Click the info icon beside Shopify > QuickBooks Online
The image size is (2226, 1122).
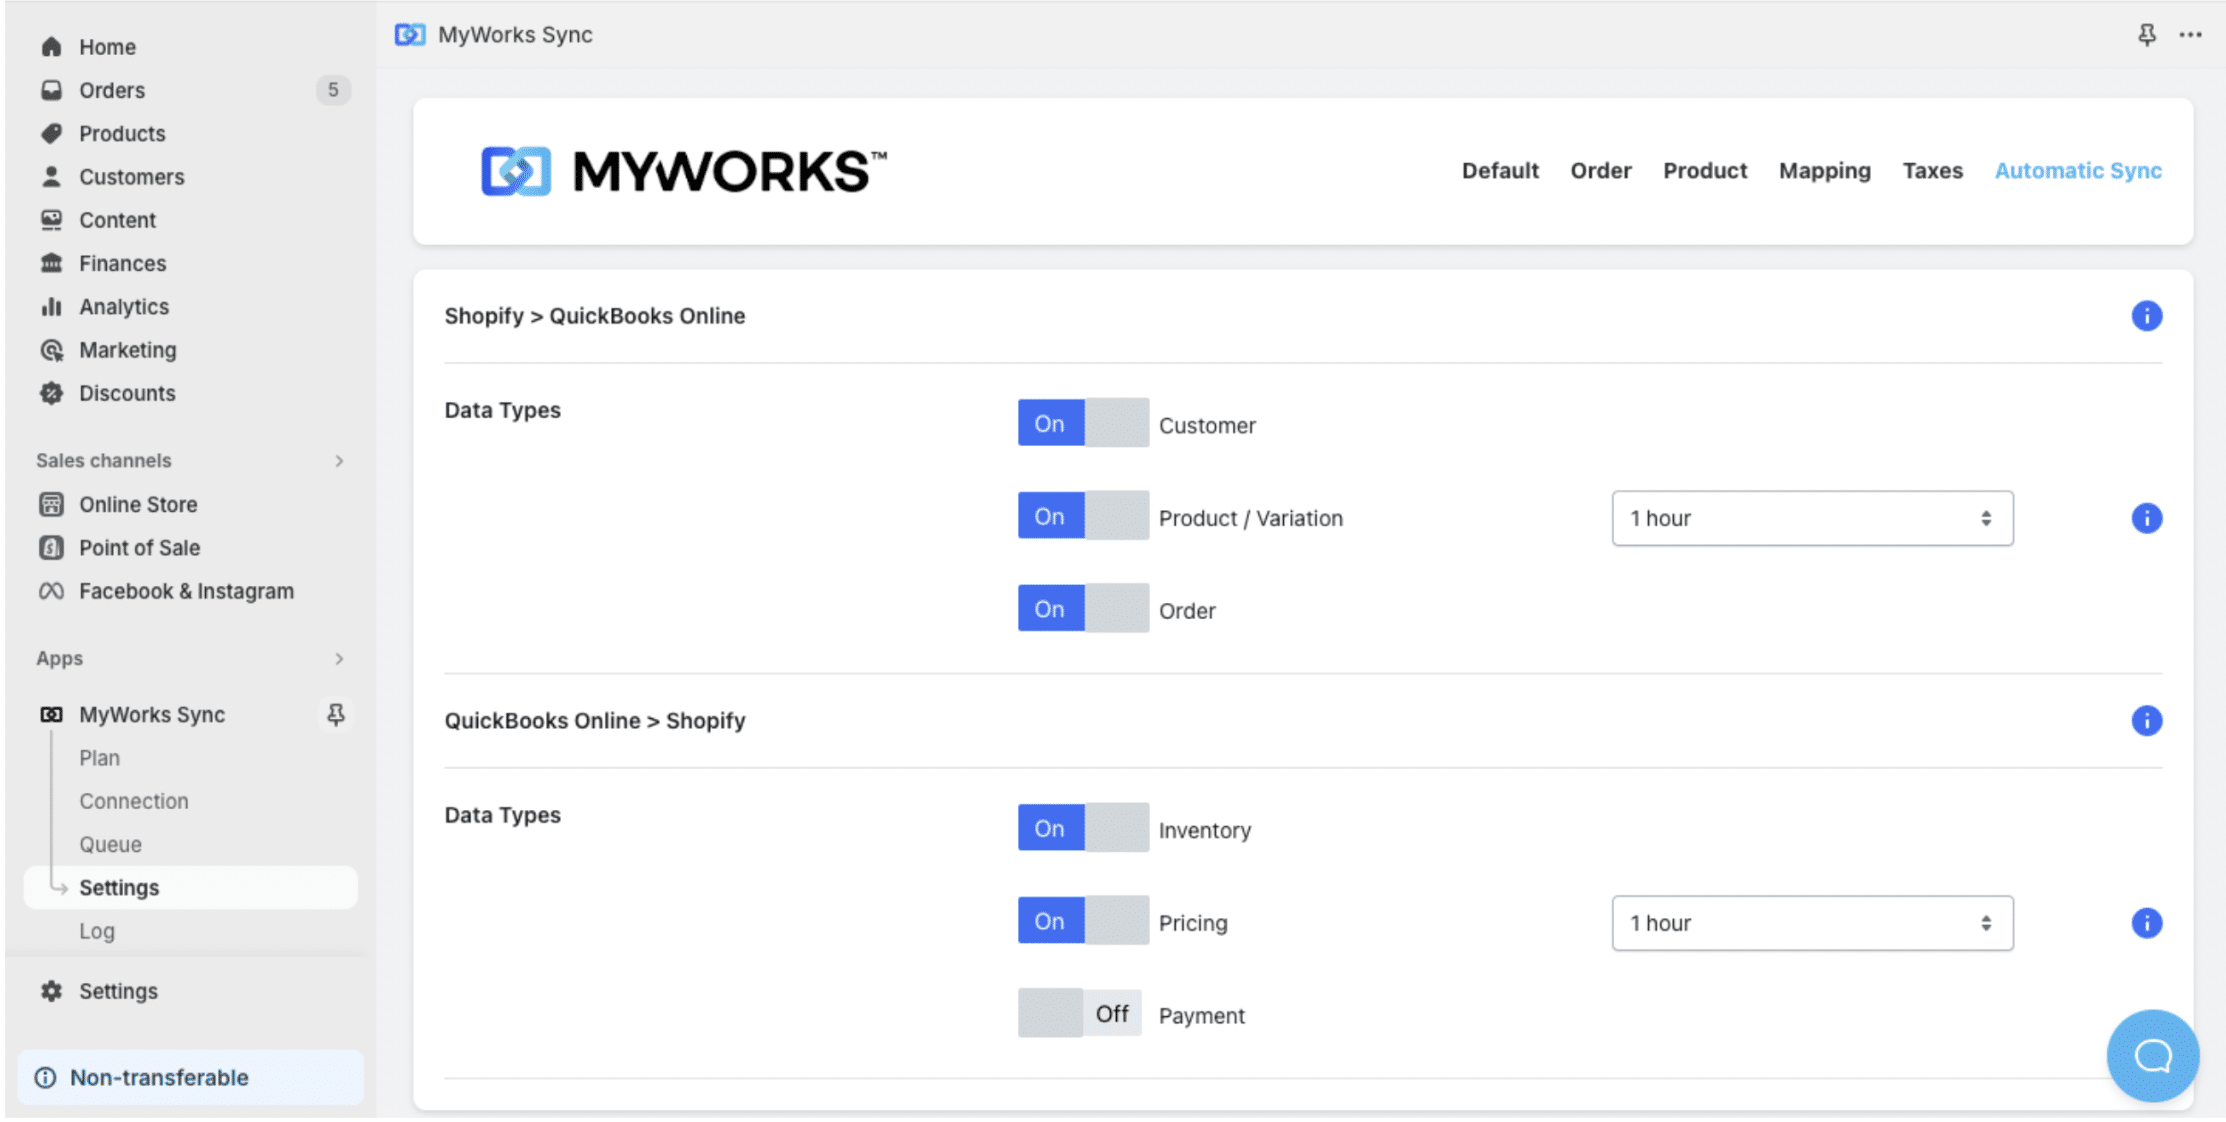click(2146, 316)
